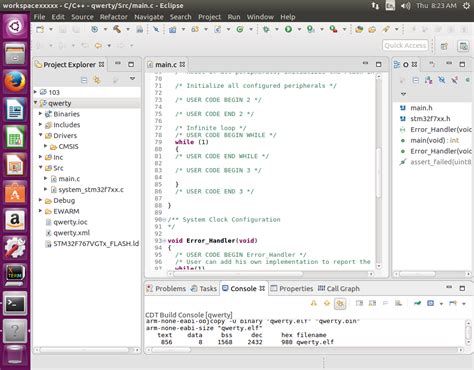This screenshot has width=474, height=370.
Task: Open Display Selected Console dropdown arrow
Action: tap(441, 304)
